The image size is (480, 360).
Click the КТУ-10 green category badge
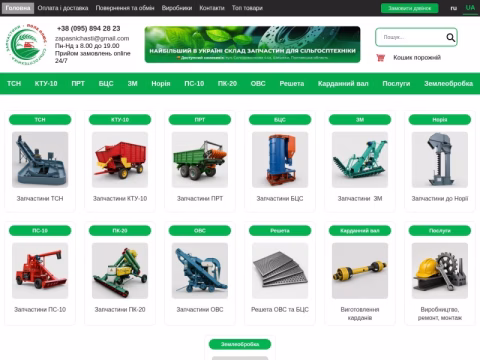pyautogui.click(x=120, y=120)
